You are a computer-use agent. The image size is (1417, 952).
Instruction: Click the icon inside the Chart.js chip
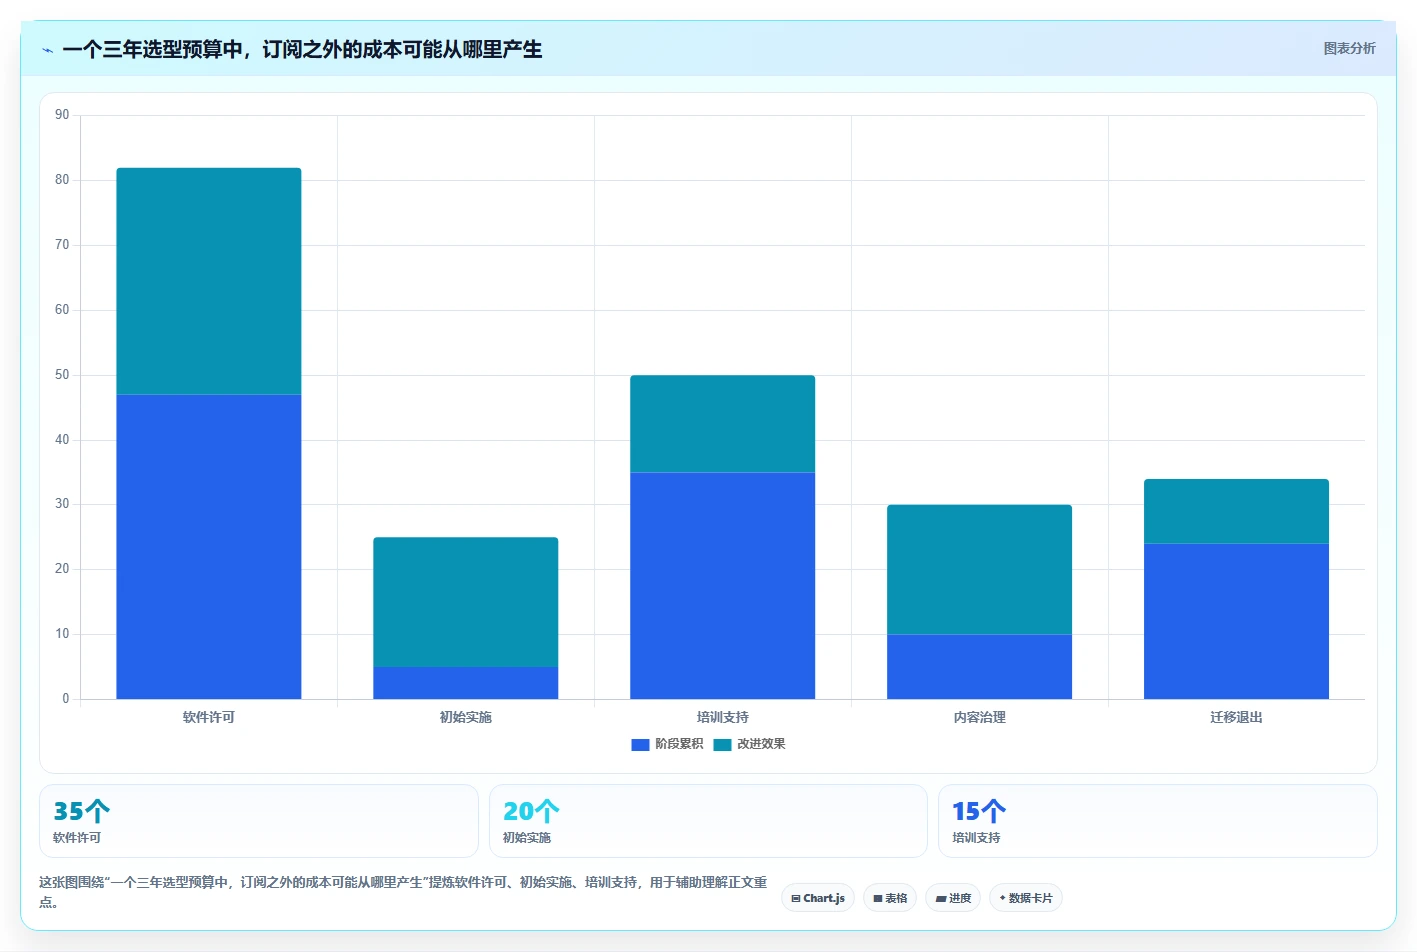coord(796,899)
